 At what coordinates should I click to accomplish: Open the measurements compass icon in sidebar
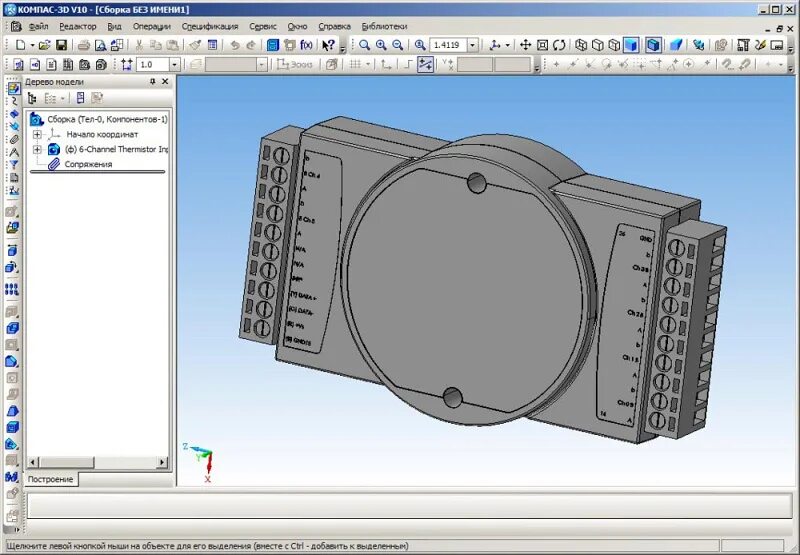[x=13, y=152]
